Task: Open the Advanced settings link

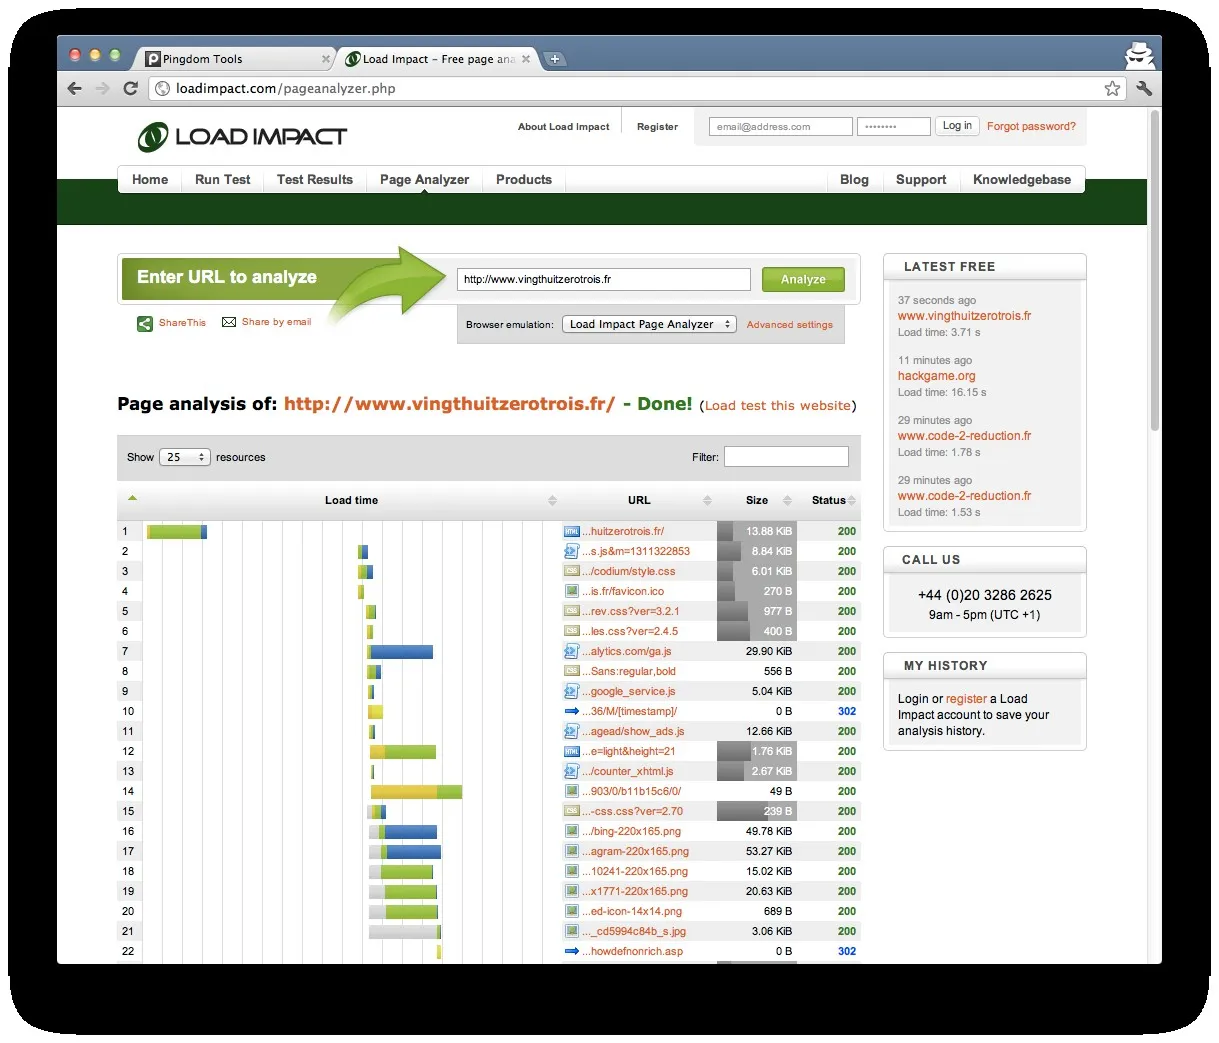Action: [x=789, y=325]
